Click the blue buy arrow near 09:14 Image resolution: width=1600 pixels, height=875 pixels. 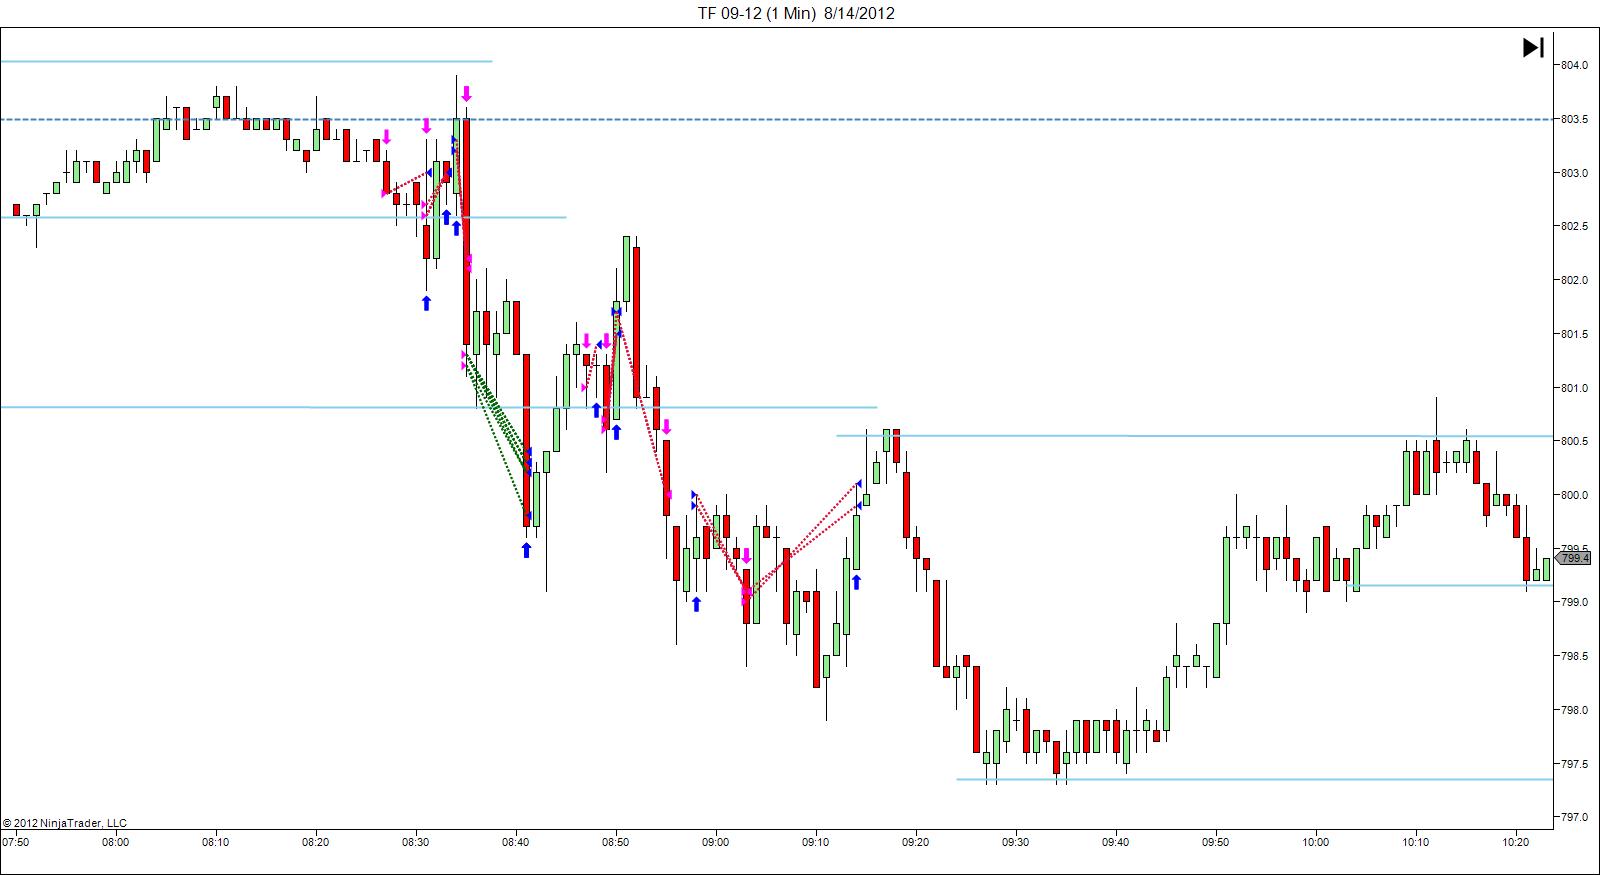pyautogui.click(x=856, y=581)
